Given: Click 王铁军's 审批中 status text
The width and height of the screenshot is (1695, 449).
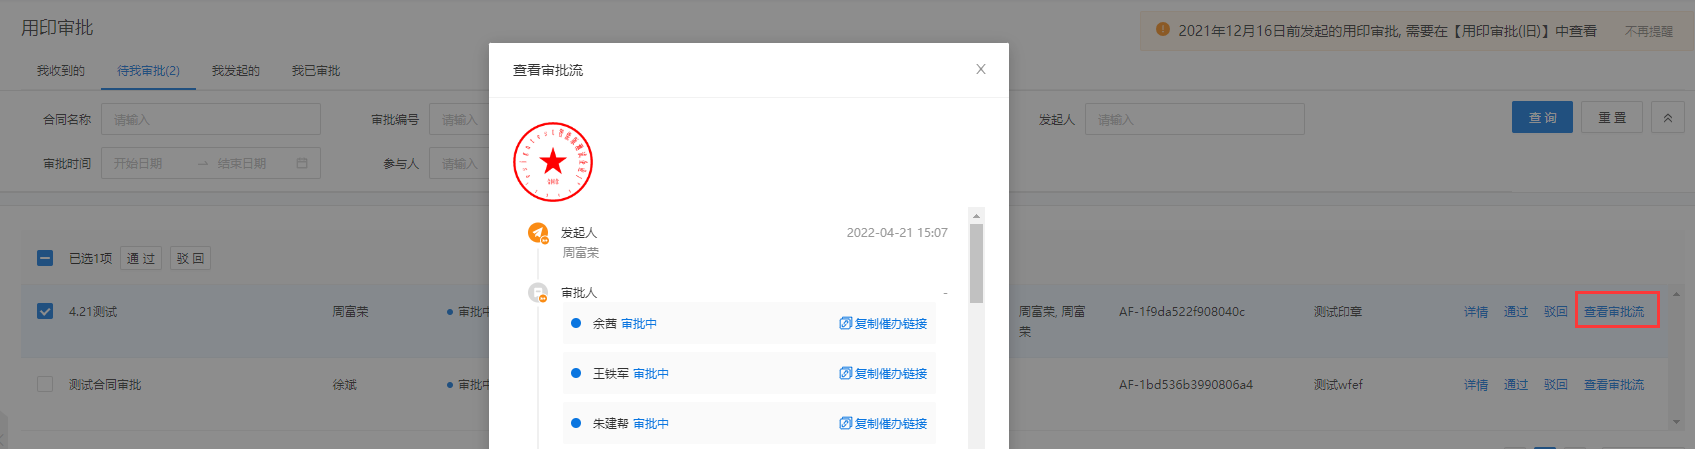Looking at the screenshot, I should coord(651,374).
